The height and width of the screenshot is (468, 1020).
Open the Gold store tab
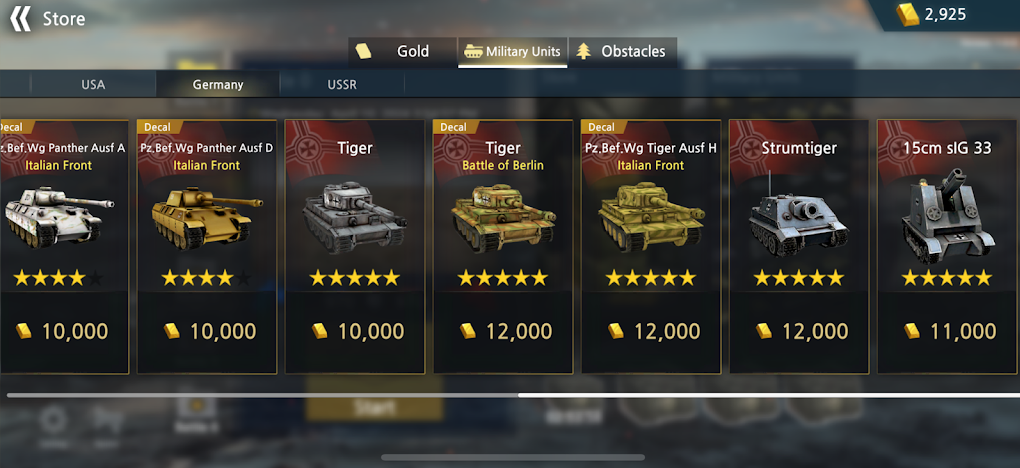click(x=402, y=52)
